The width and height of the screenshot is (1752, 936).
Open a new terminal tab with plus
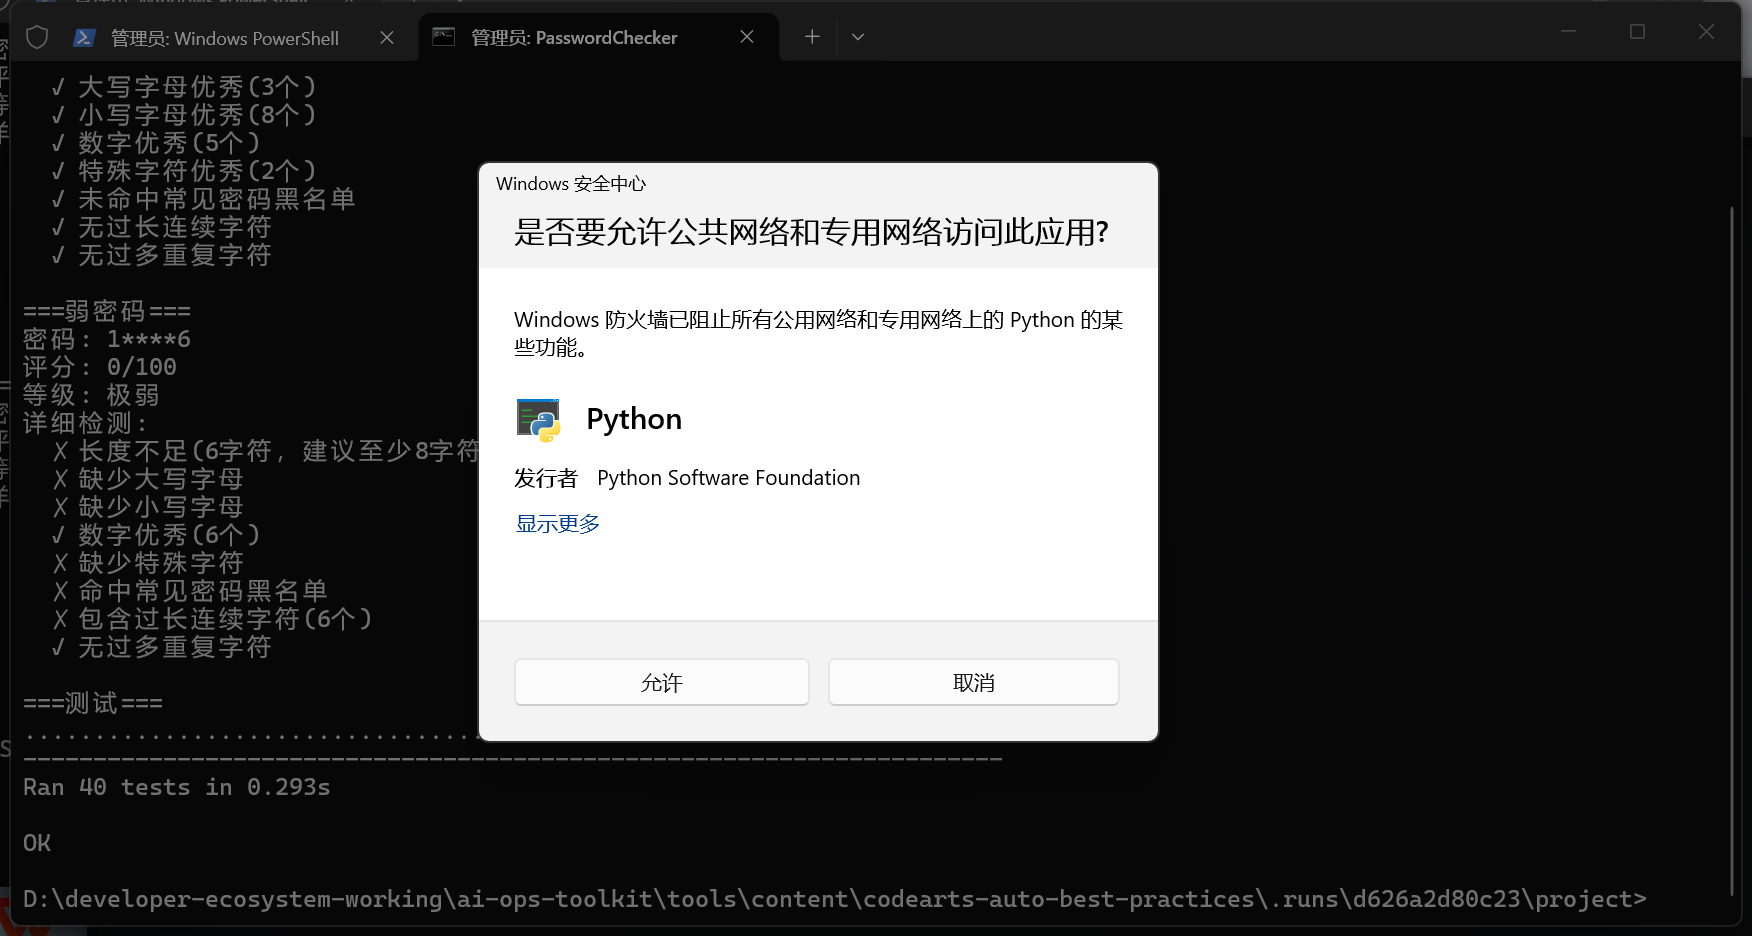point(812,37)
